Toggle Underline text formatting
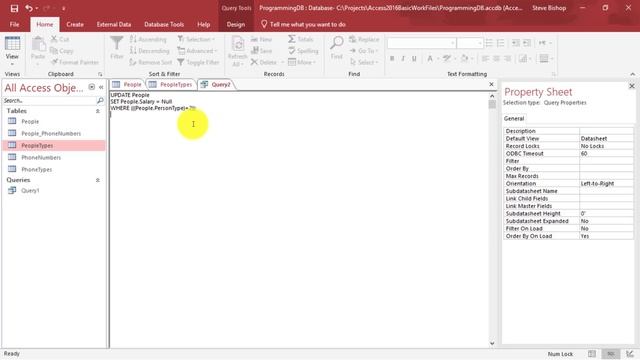The width and height of the screenshot is (640, 360). [x=414, y=59]
